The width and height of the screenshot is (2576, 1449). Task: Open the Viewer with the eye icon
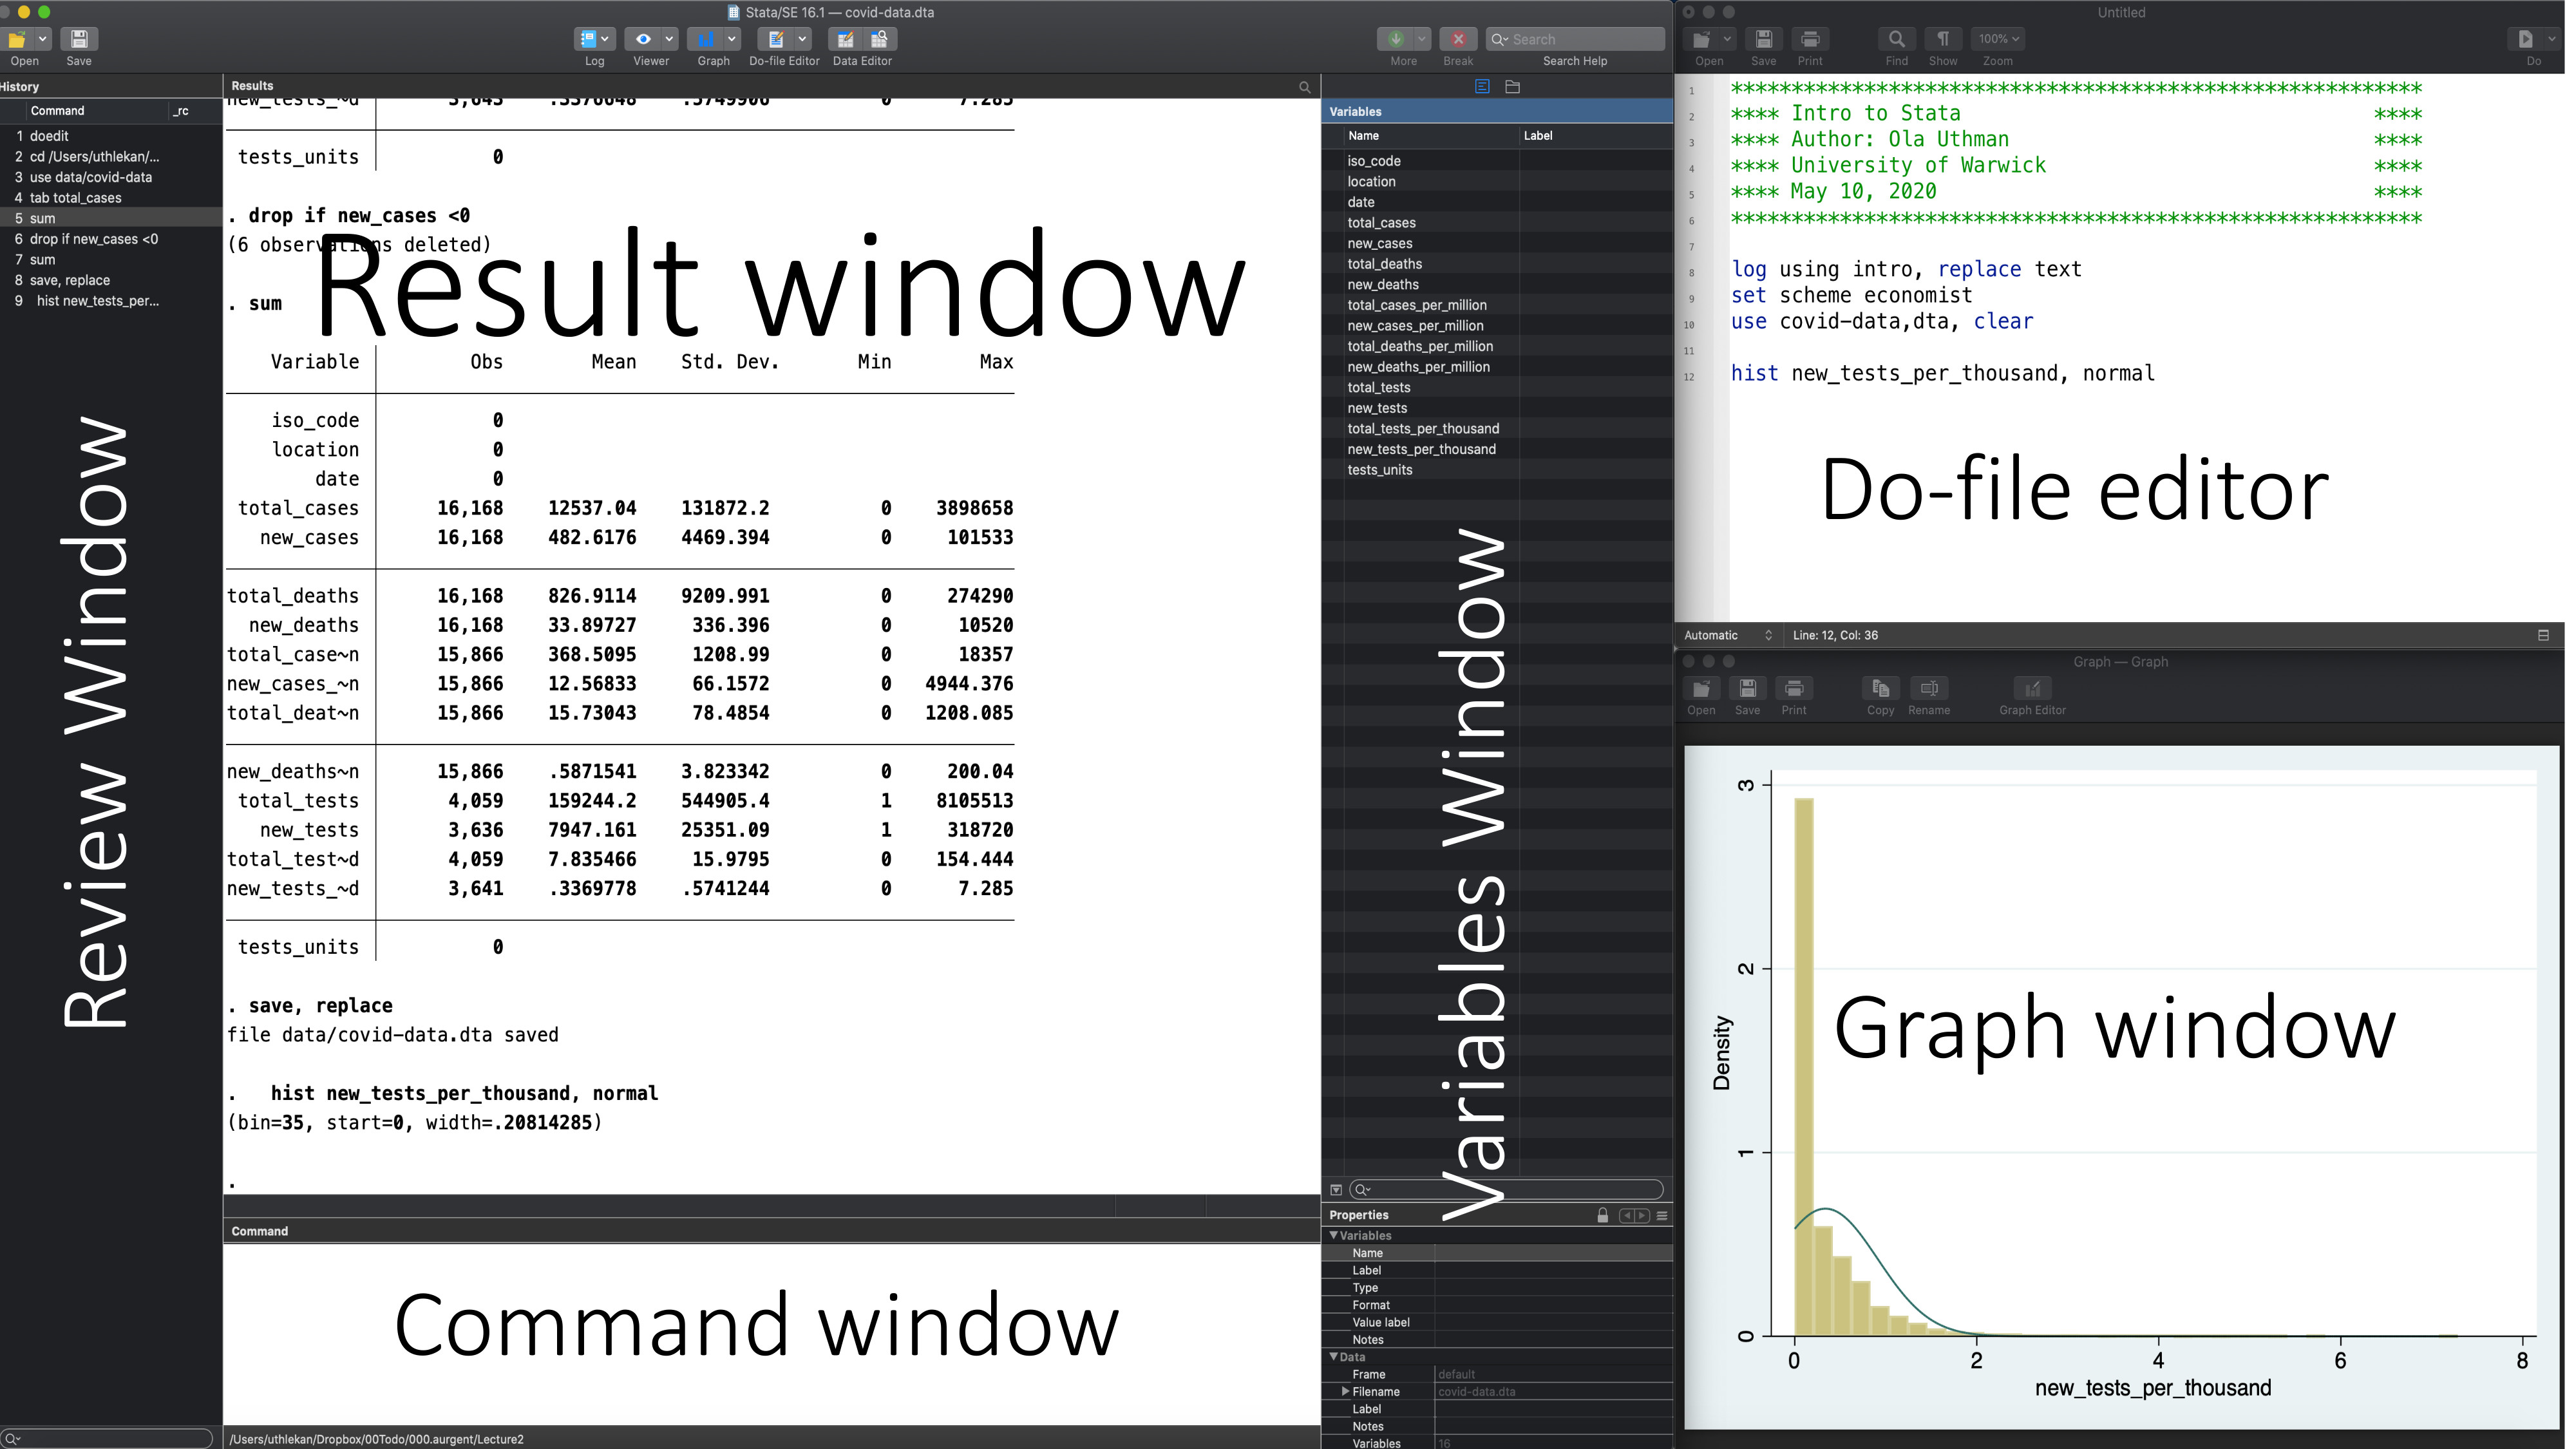643,40
